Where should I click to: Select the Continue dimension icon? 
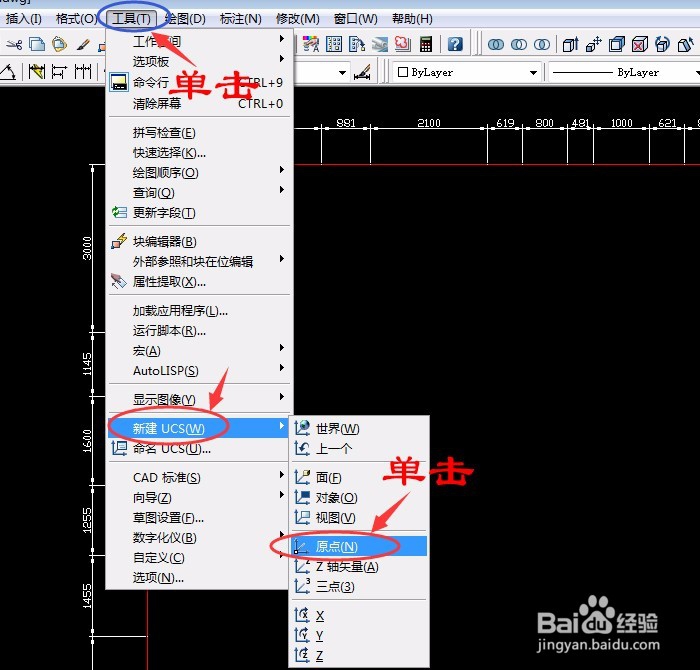coord(83,71)
